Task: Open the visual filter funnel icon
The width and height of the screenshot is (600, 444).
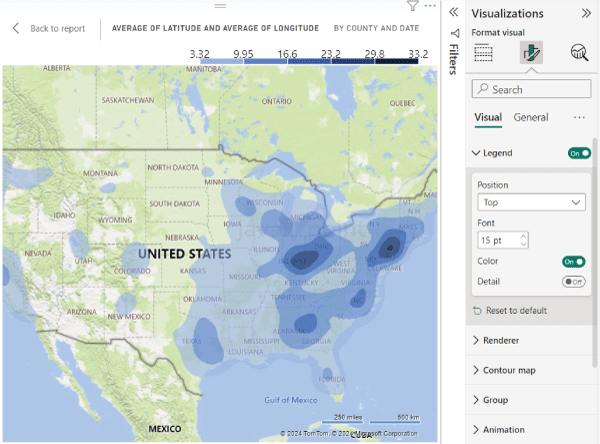Action: [412, 6]
